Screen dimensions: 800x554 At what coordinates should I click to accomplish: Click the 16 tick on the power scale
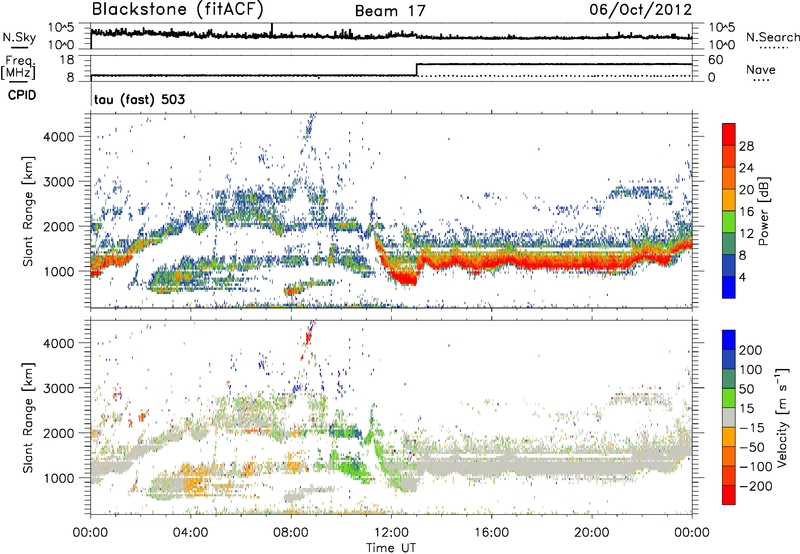(x=746, y=212)
